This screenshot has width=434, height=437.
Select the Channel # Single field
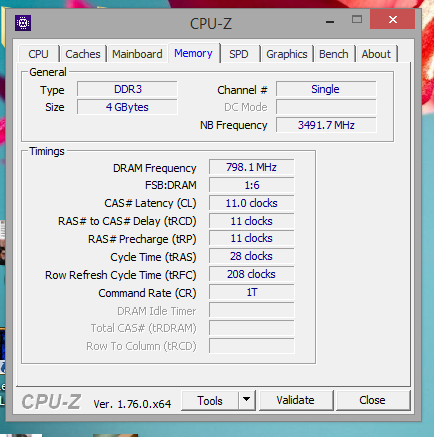click(326, 89)
